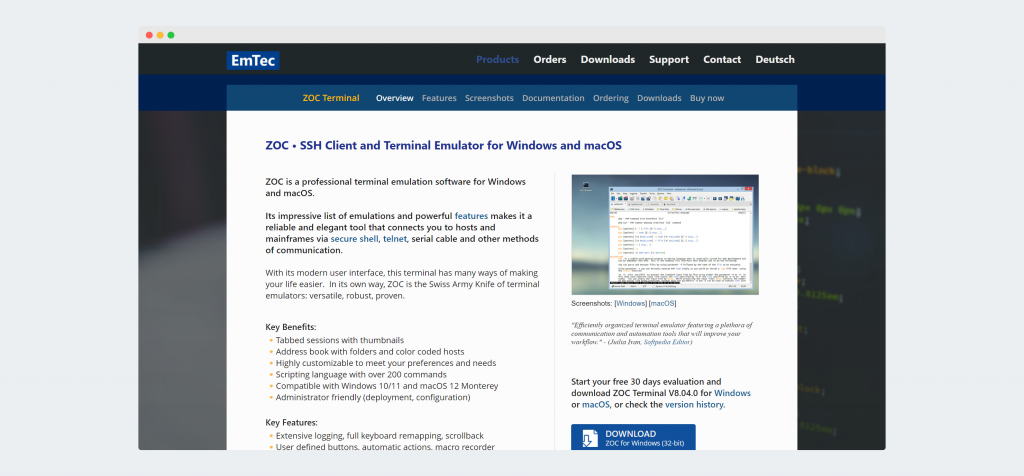The height and width of the screenshot is (476, 1024).
Task: Follow the 'features' link in the intro
Action: click(x=472, y=215)
